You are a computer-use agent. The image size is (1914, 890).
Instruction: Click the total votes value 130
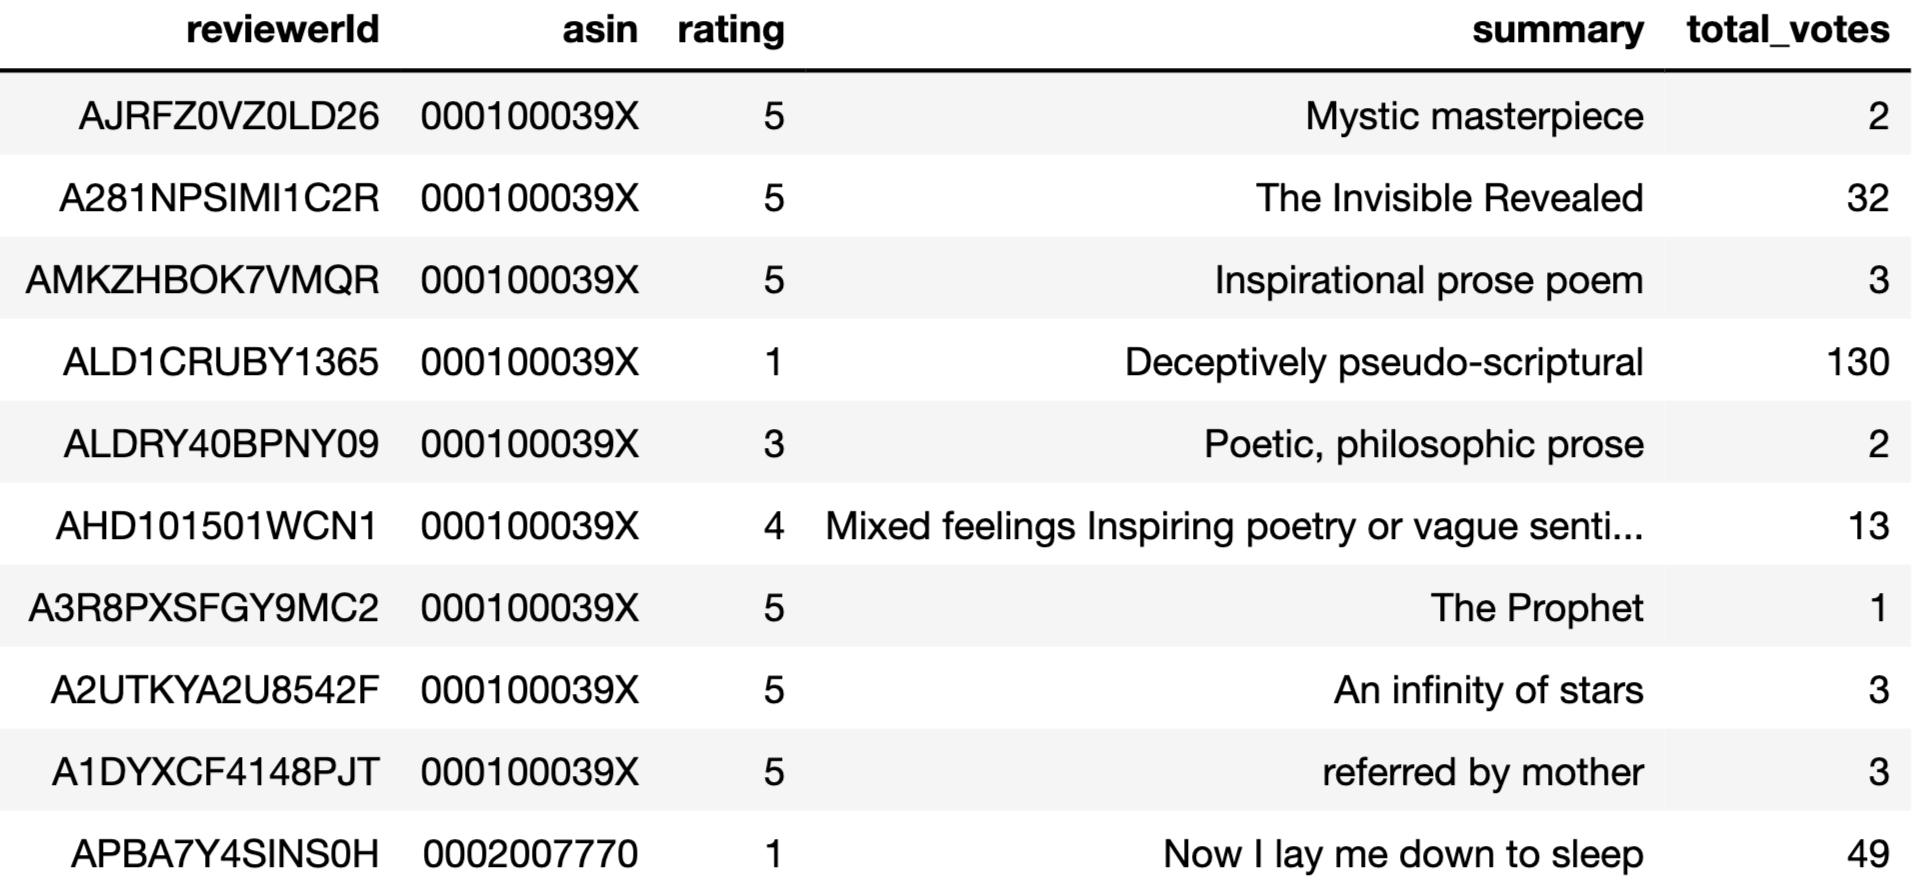tap(1857, 362)
